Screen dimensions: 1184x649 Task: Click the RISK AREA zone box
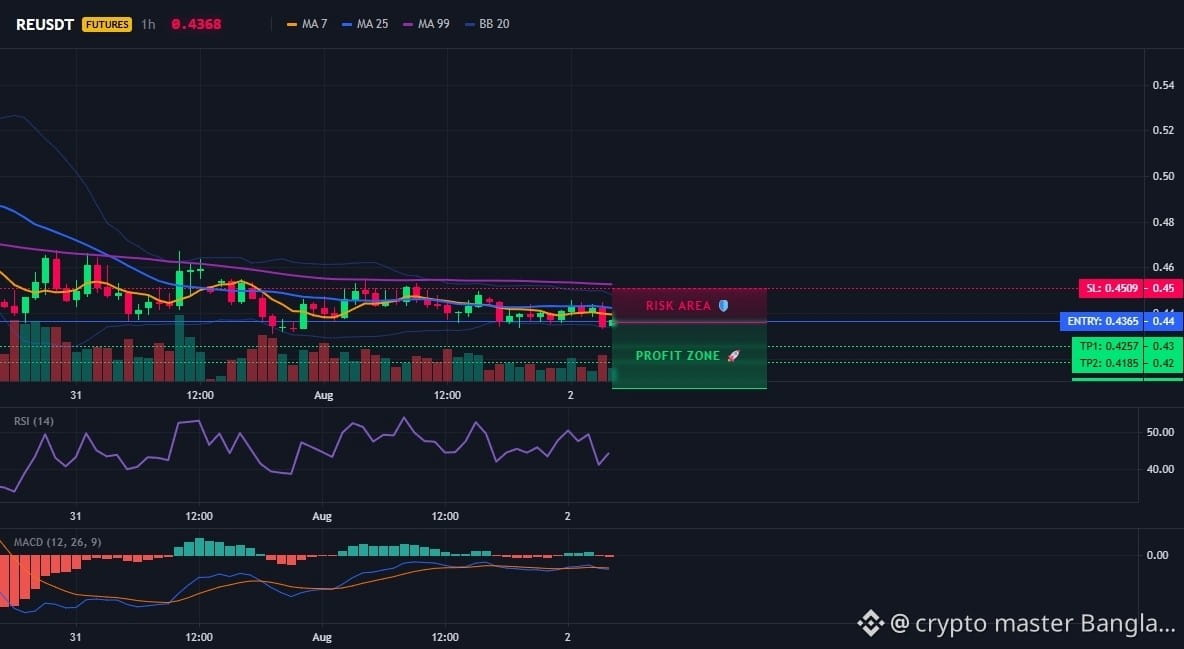point(689,305)
